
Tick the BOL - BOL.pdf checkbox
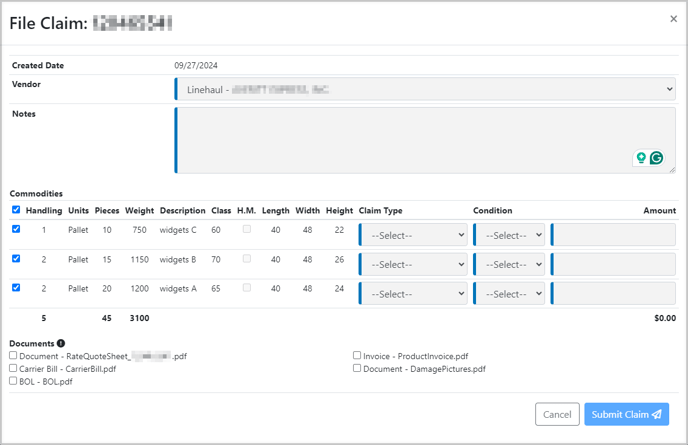coord(14,381)
